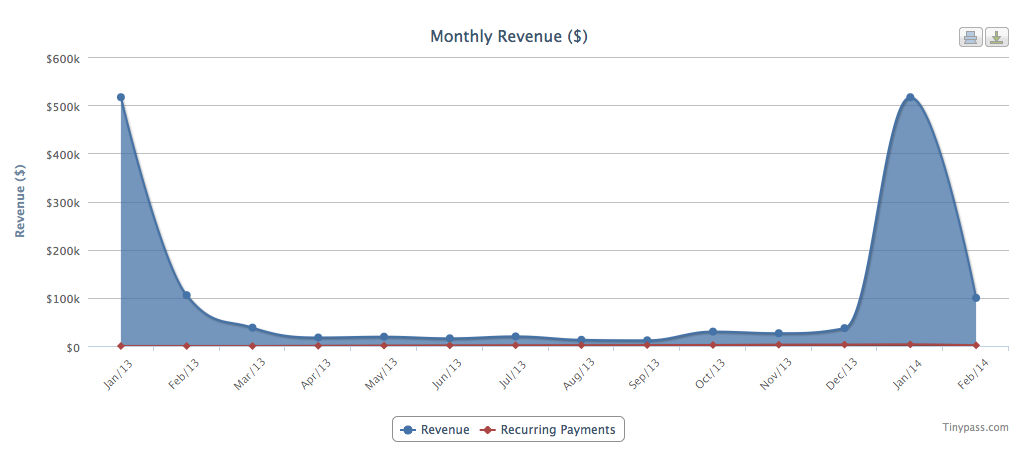This screenshot has height=451, width=1030.
Task: Click the Revenue ($) vertical axis title
Action: [x=20, y=202]
